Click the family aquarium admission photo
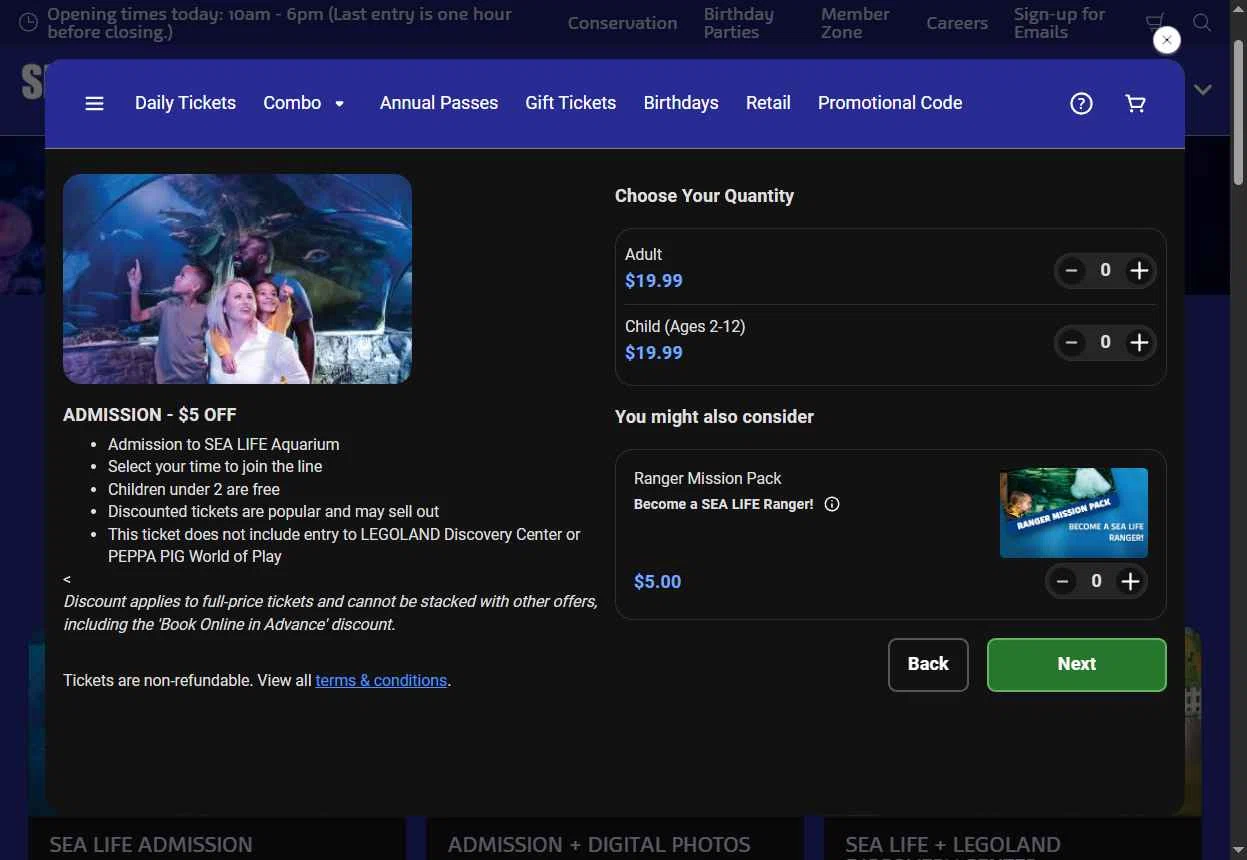The width and height of the screenshot is (1247, 860). [x=237, y=279]
